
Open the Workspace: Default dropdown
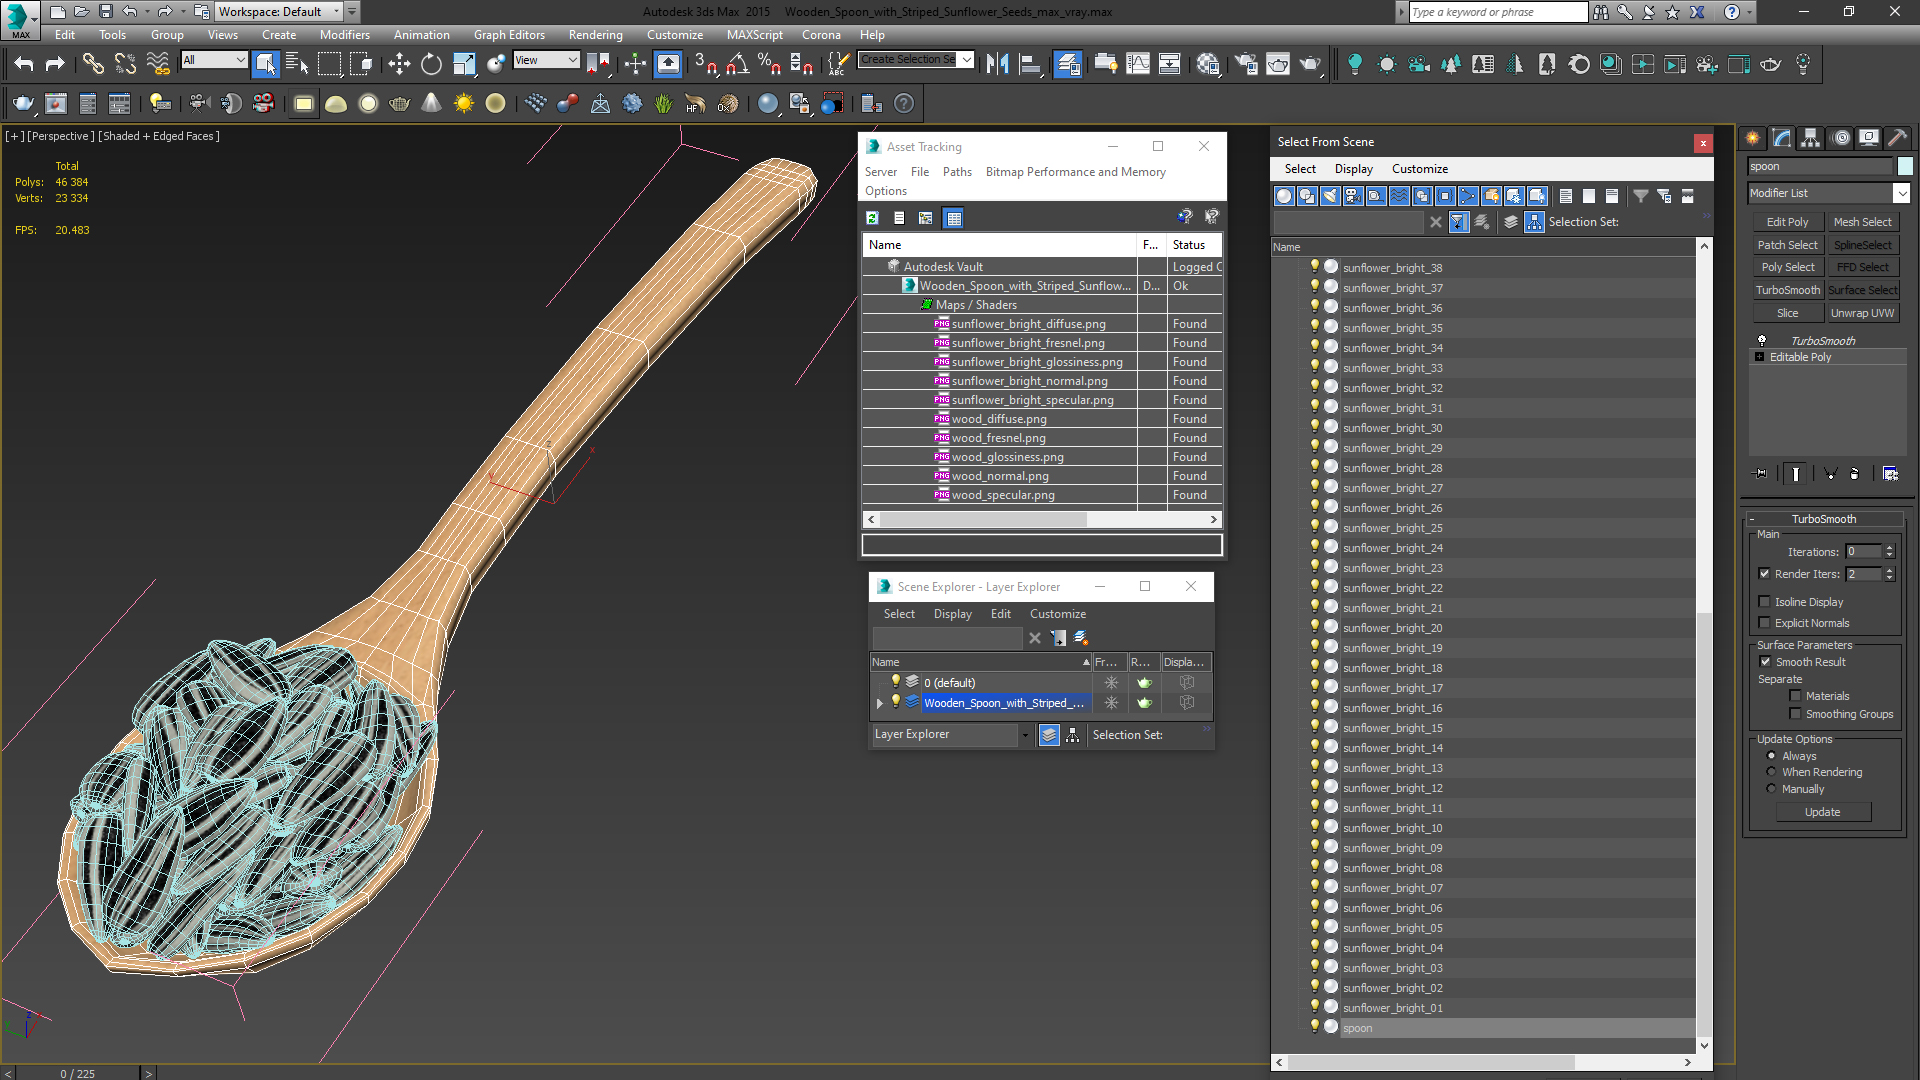point(335,12)
